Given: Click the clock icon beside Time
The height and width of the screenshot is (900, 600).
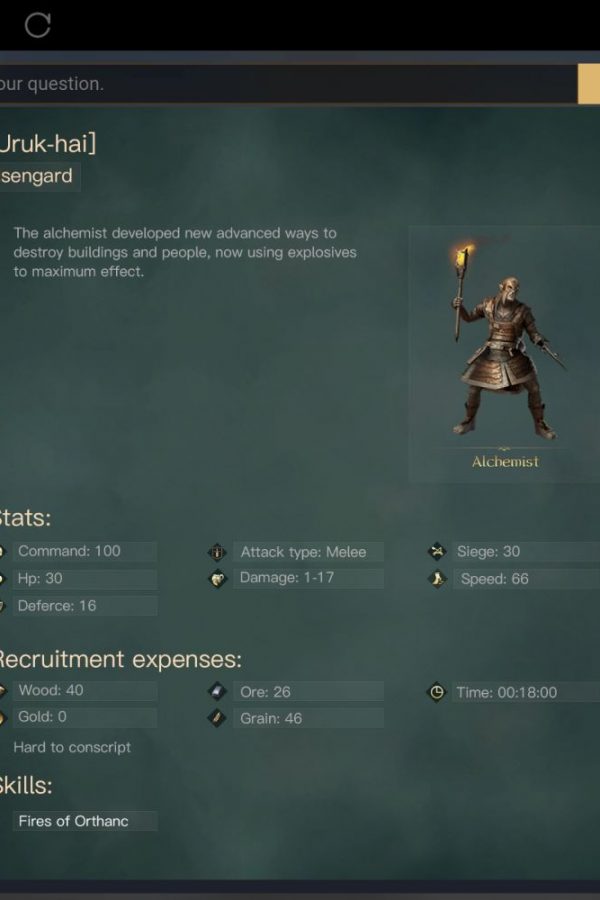Looking at the screenshot, I should [x=437, y=692].
